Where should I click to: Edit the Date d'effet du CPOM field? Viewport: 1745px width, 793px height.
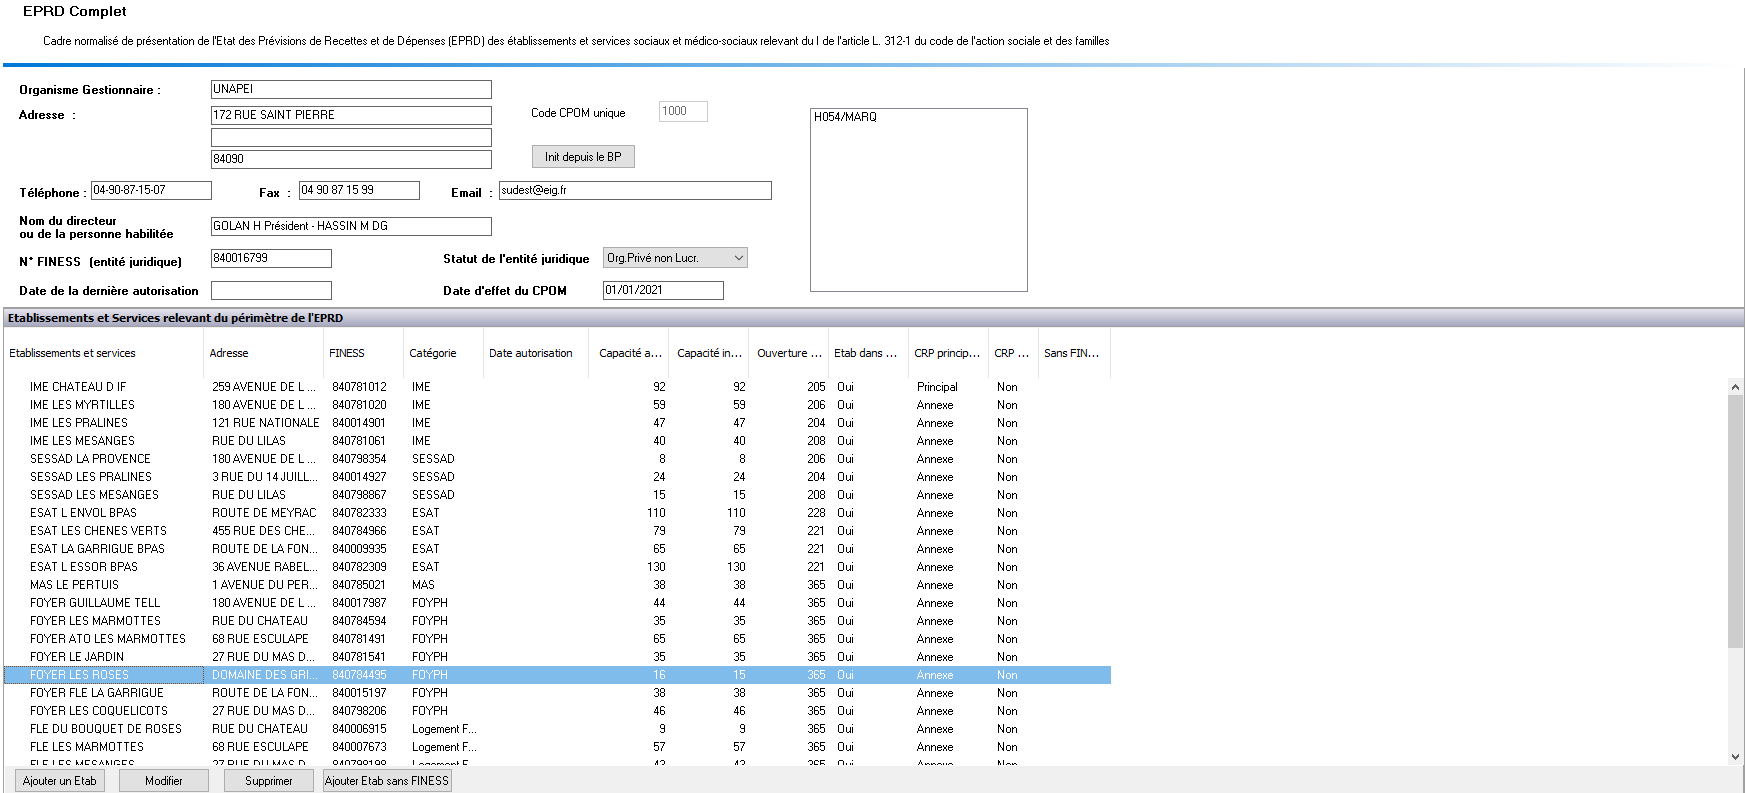coord(663,290)
